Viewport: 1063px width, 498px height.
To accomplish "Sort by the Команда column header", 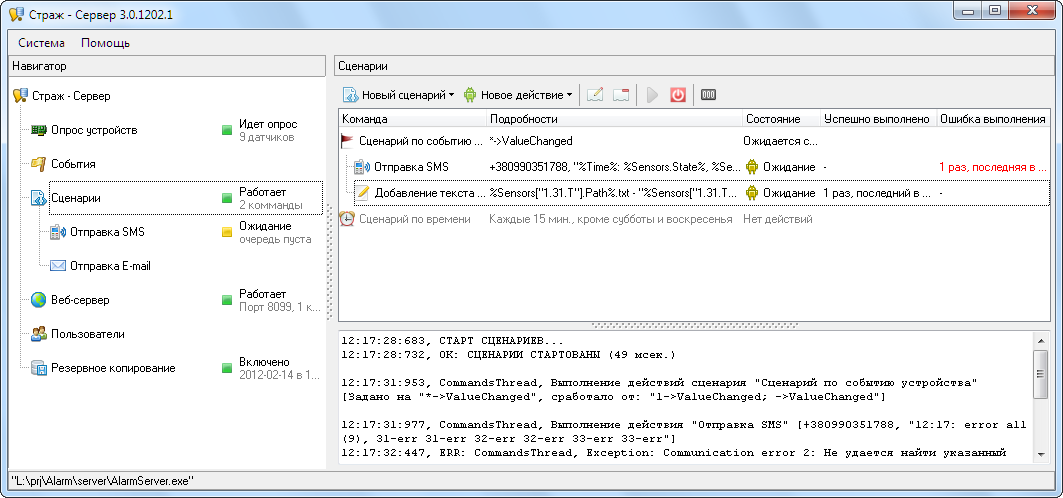I will coord(412,119).
